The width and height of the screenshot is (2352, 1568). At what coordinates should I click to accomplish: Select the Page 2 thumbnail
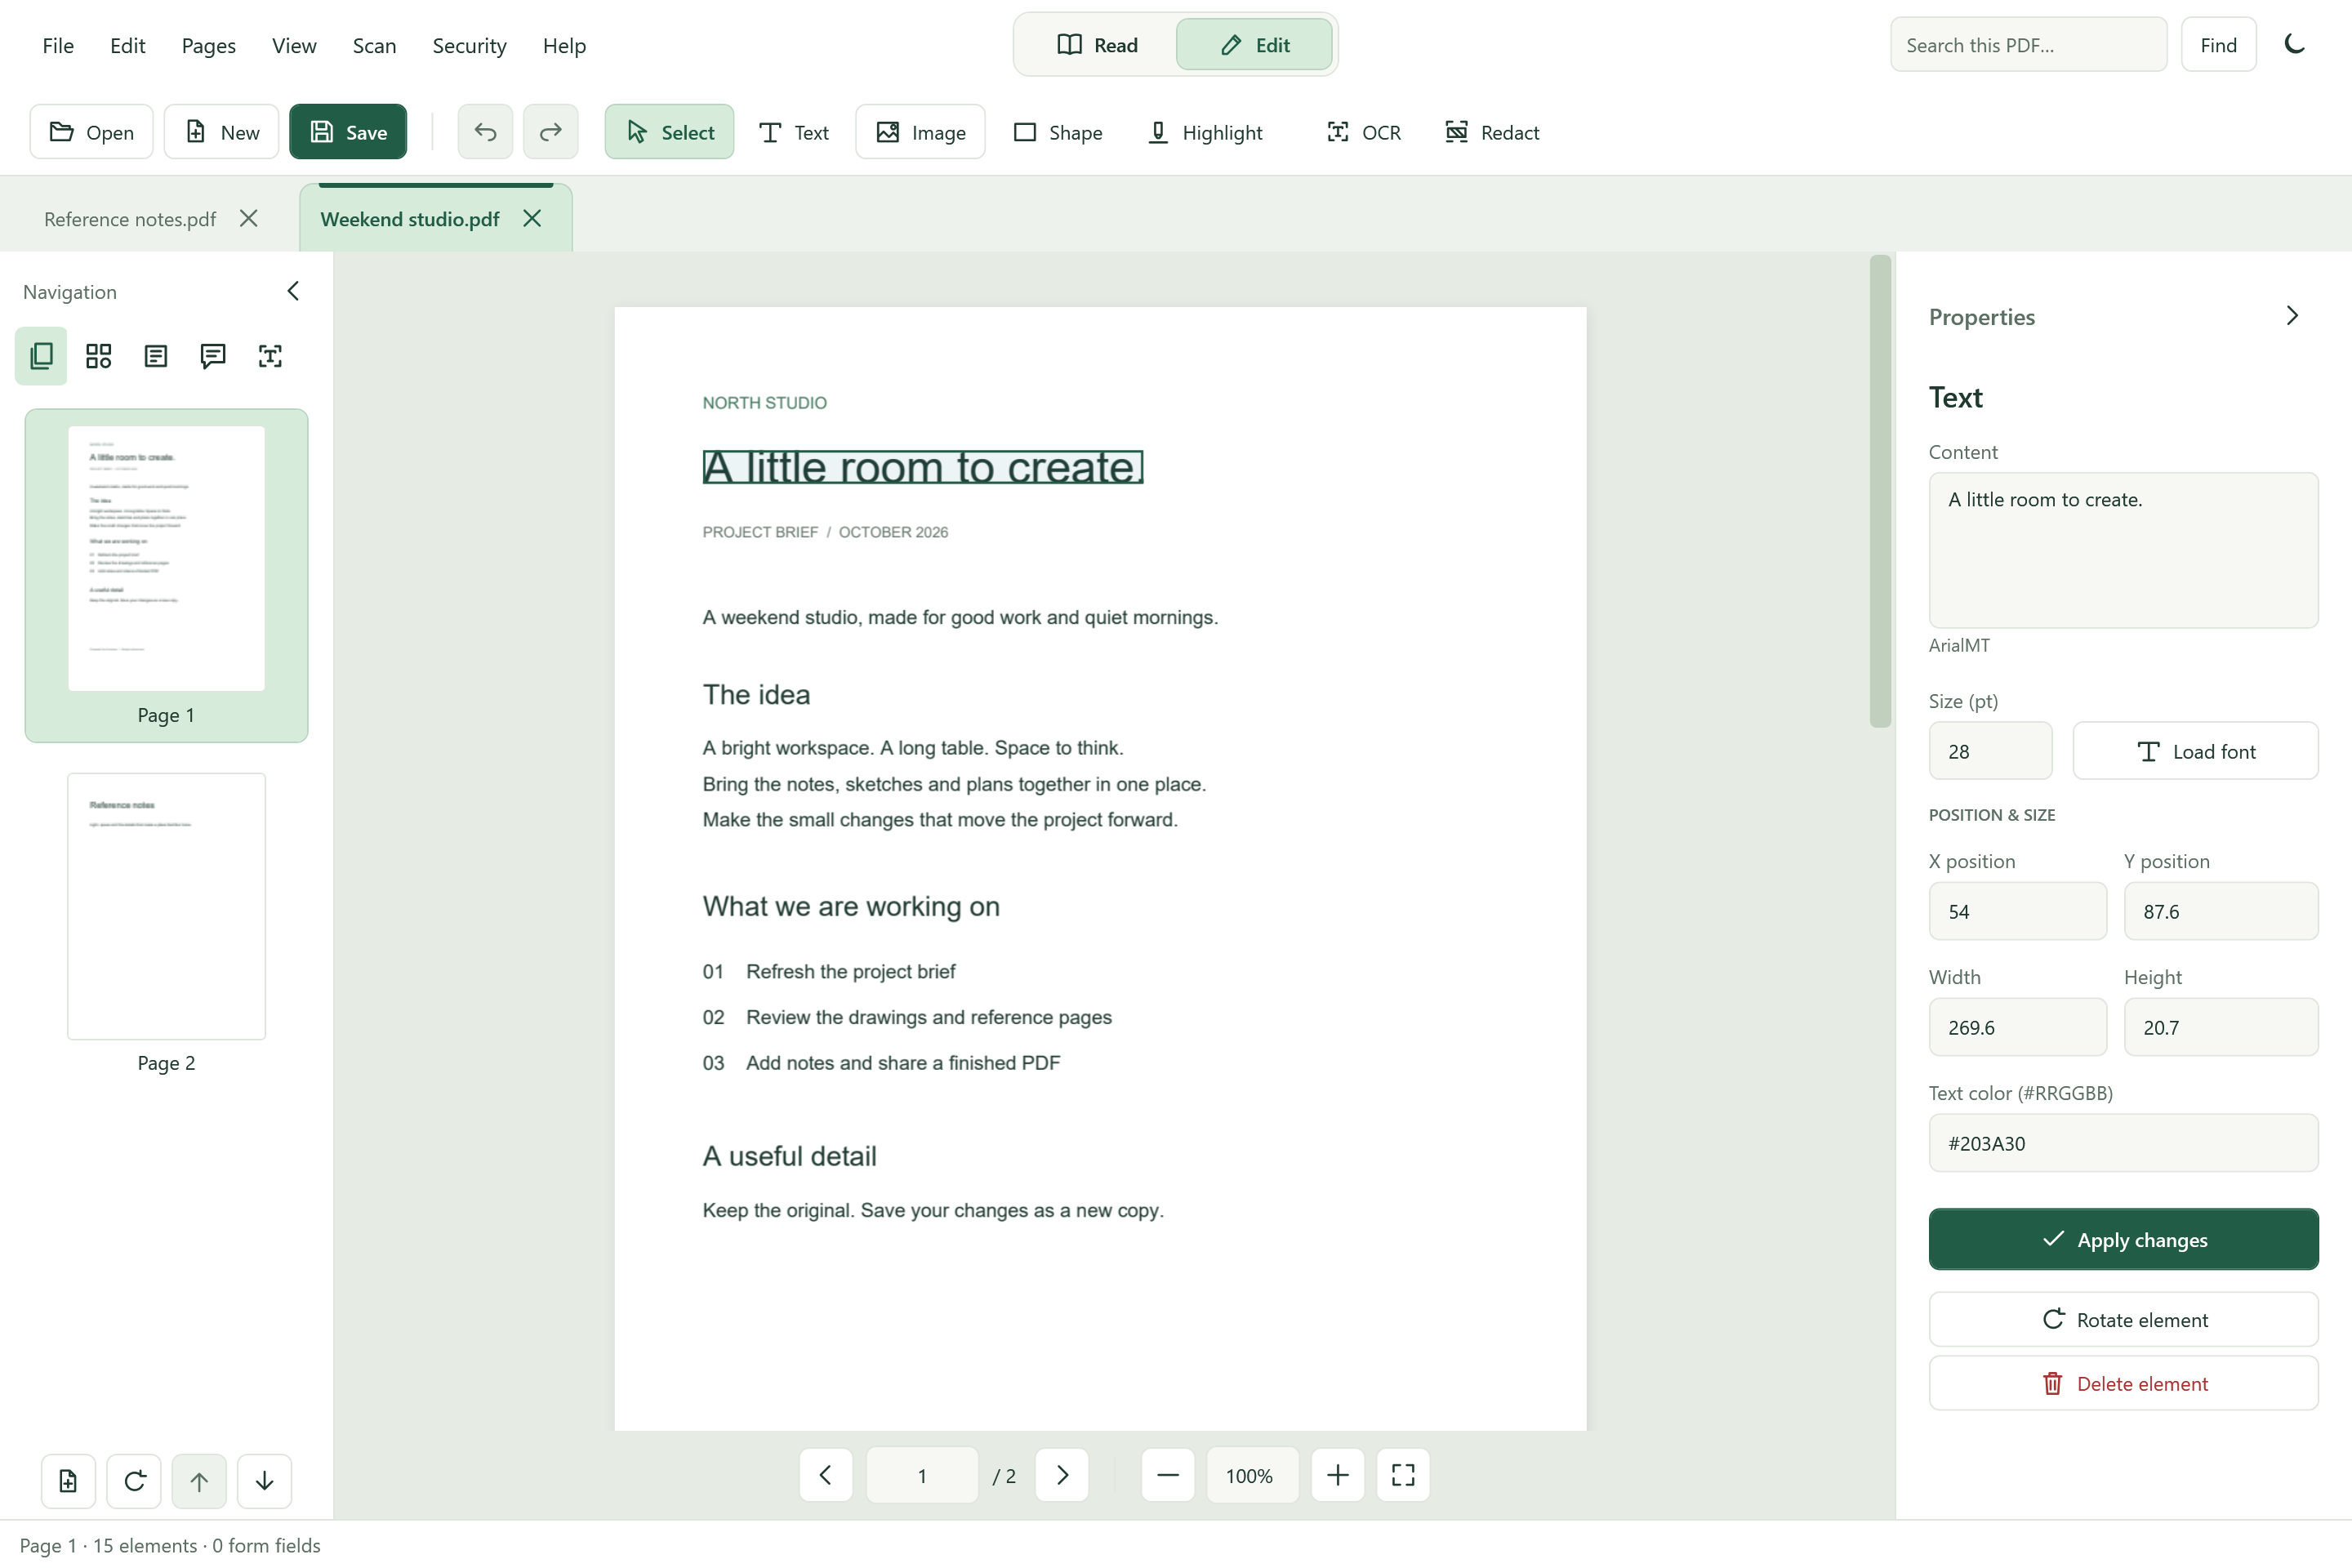pos(166,906)
